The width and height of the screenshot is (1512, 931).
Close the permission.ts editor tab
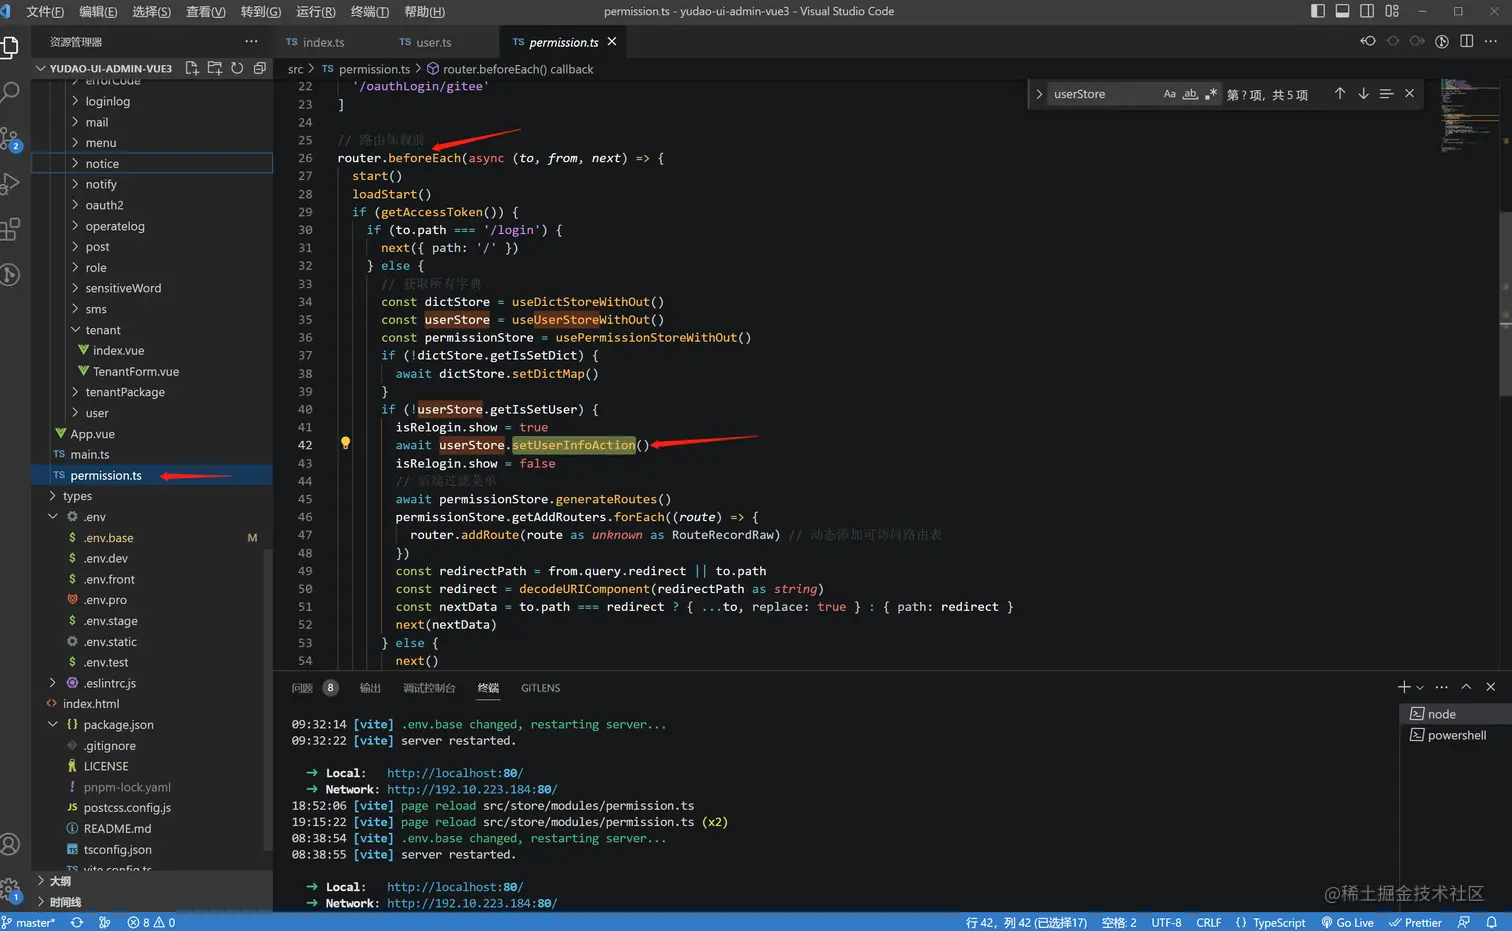(612, 41)
